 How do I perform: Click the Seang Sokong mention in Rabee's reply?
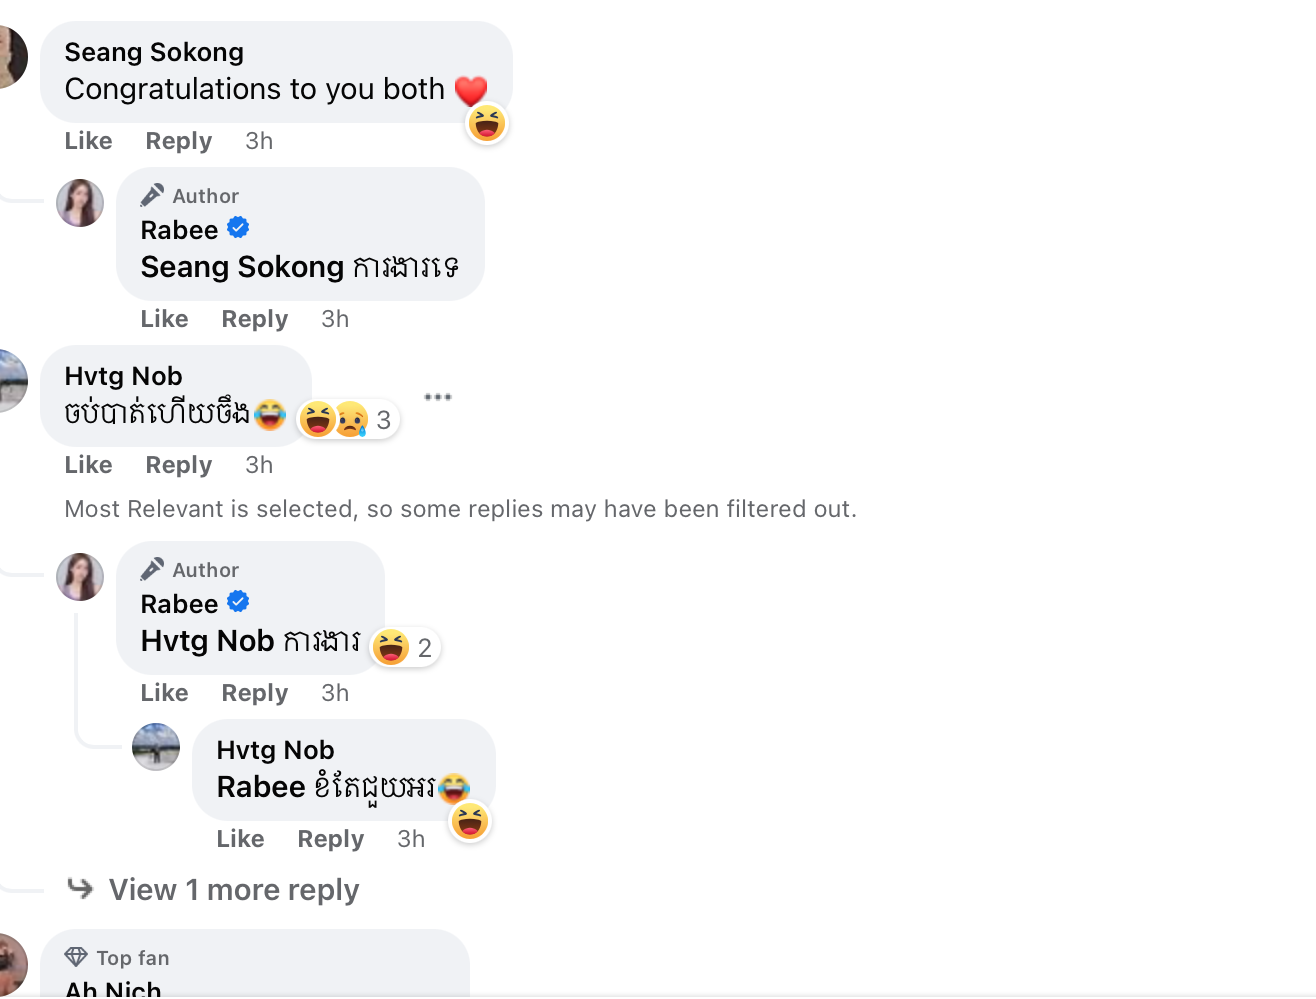[x=242, y=267]
